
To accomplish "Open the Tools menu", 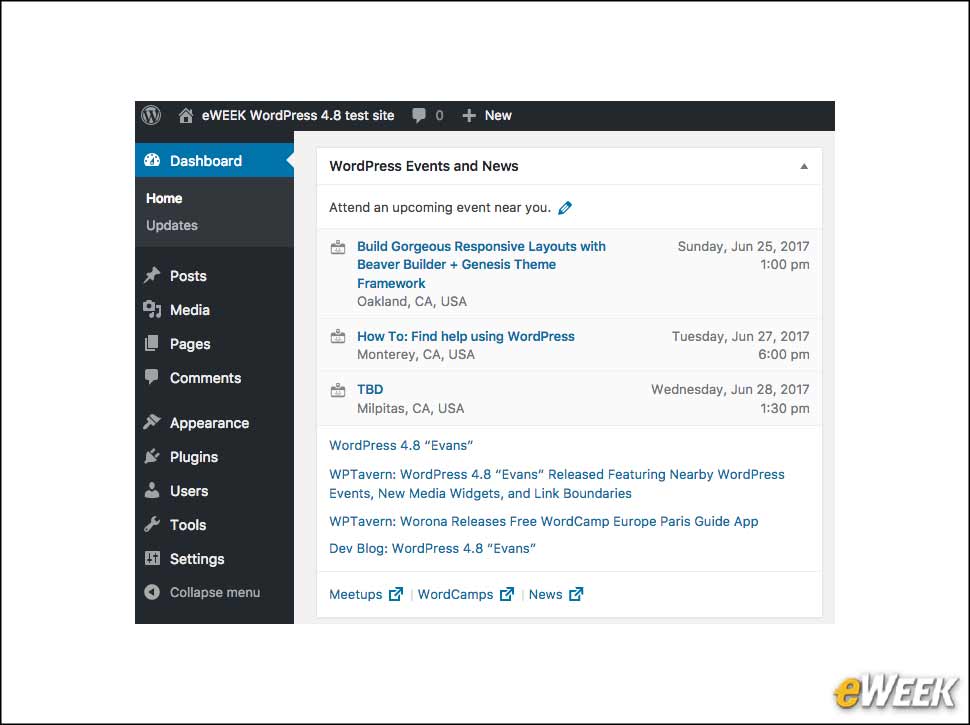I will (188, 525).
